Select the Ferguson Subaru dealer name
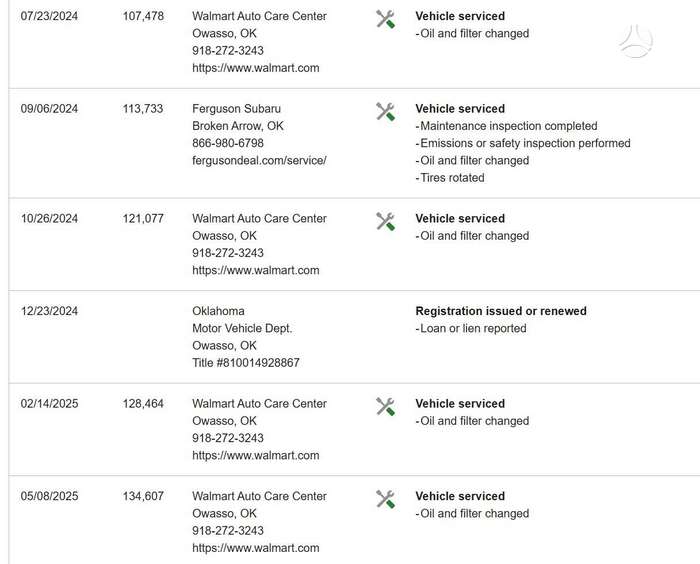 237,109
